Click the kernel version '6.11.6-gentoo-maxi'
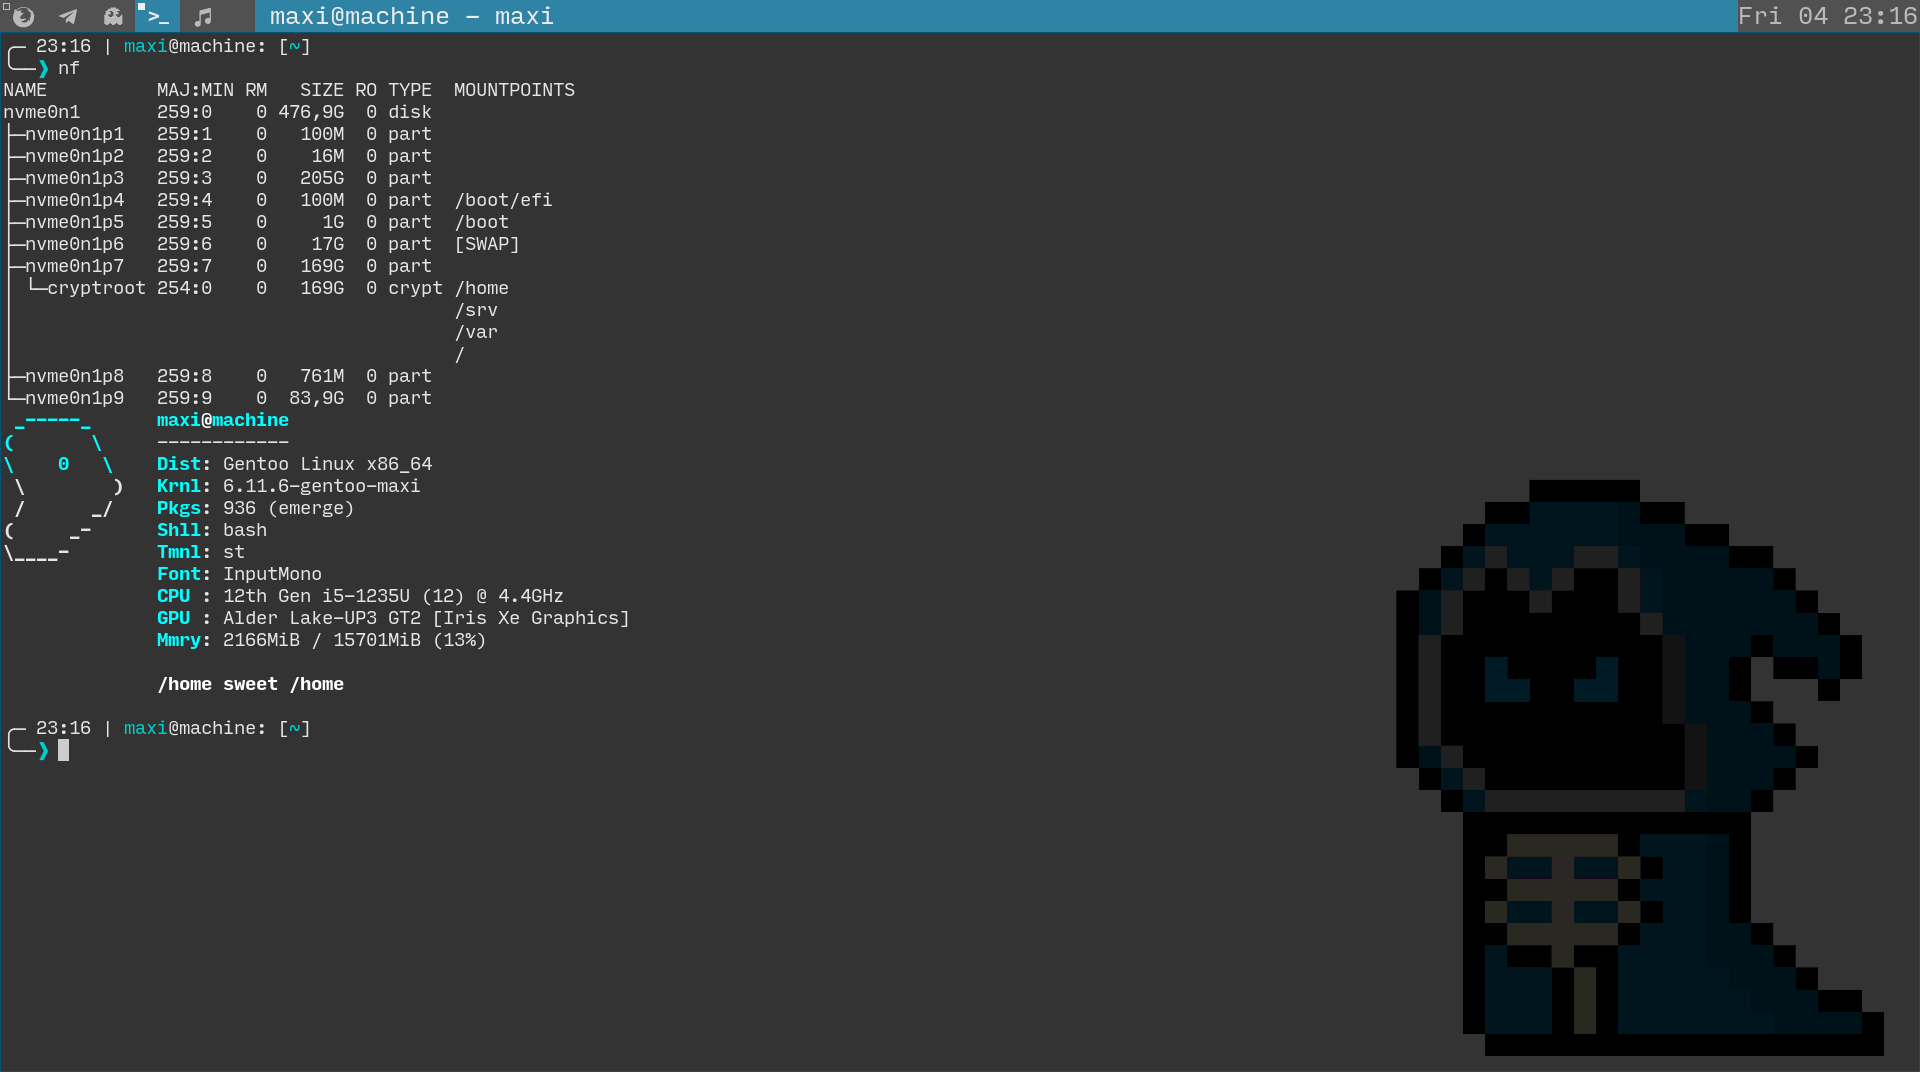Viewport: 1920px width, 1080px height. point(321,486)
